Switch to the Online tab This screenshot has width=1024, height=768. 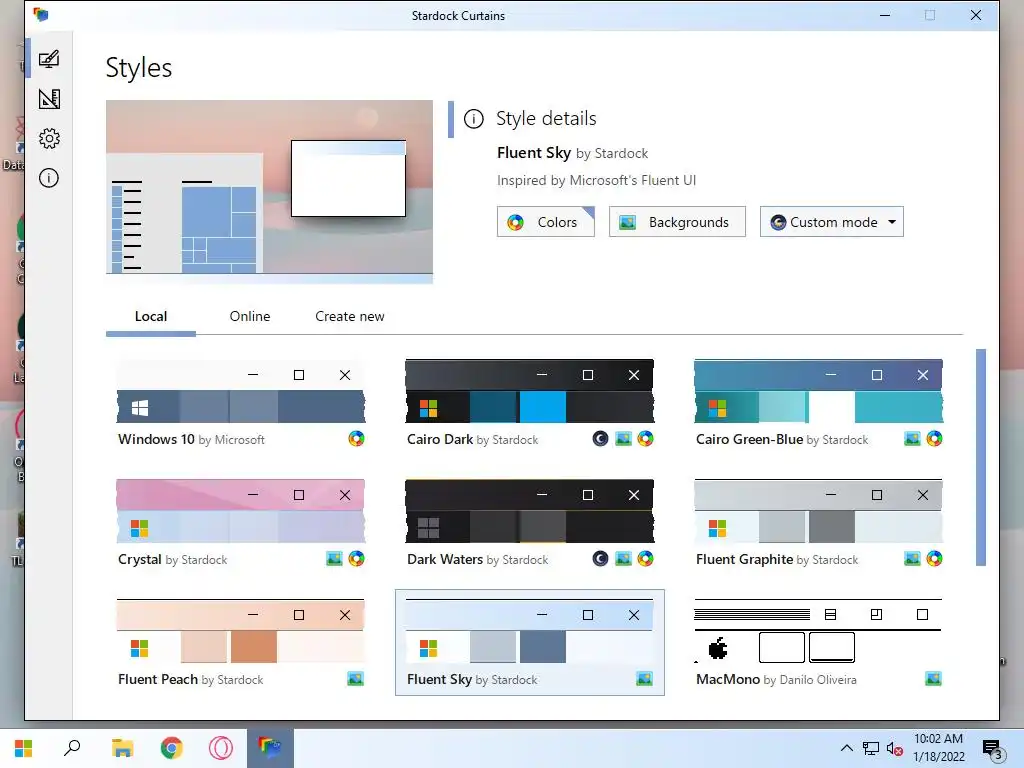tap(249, 317)
